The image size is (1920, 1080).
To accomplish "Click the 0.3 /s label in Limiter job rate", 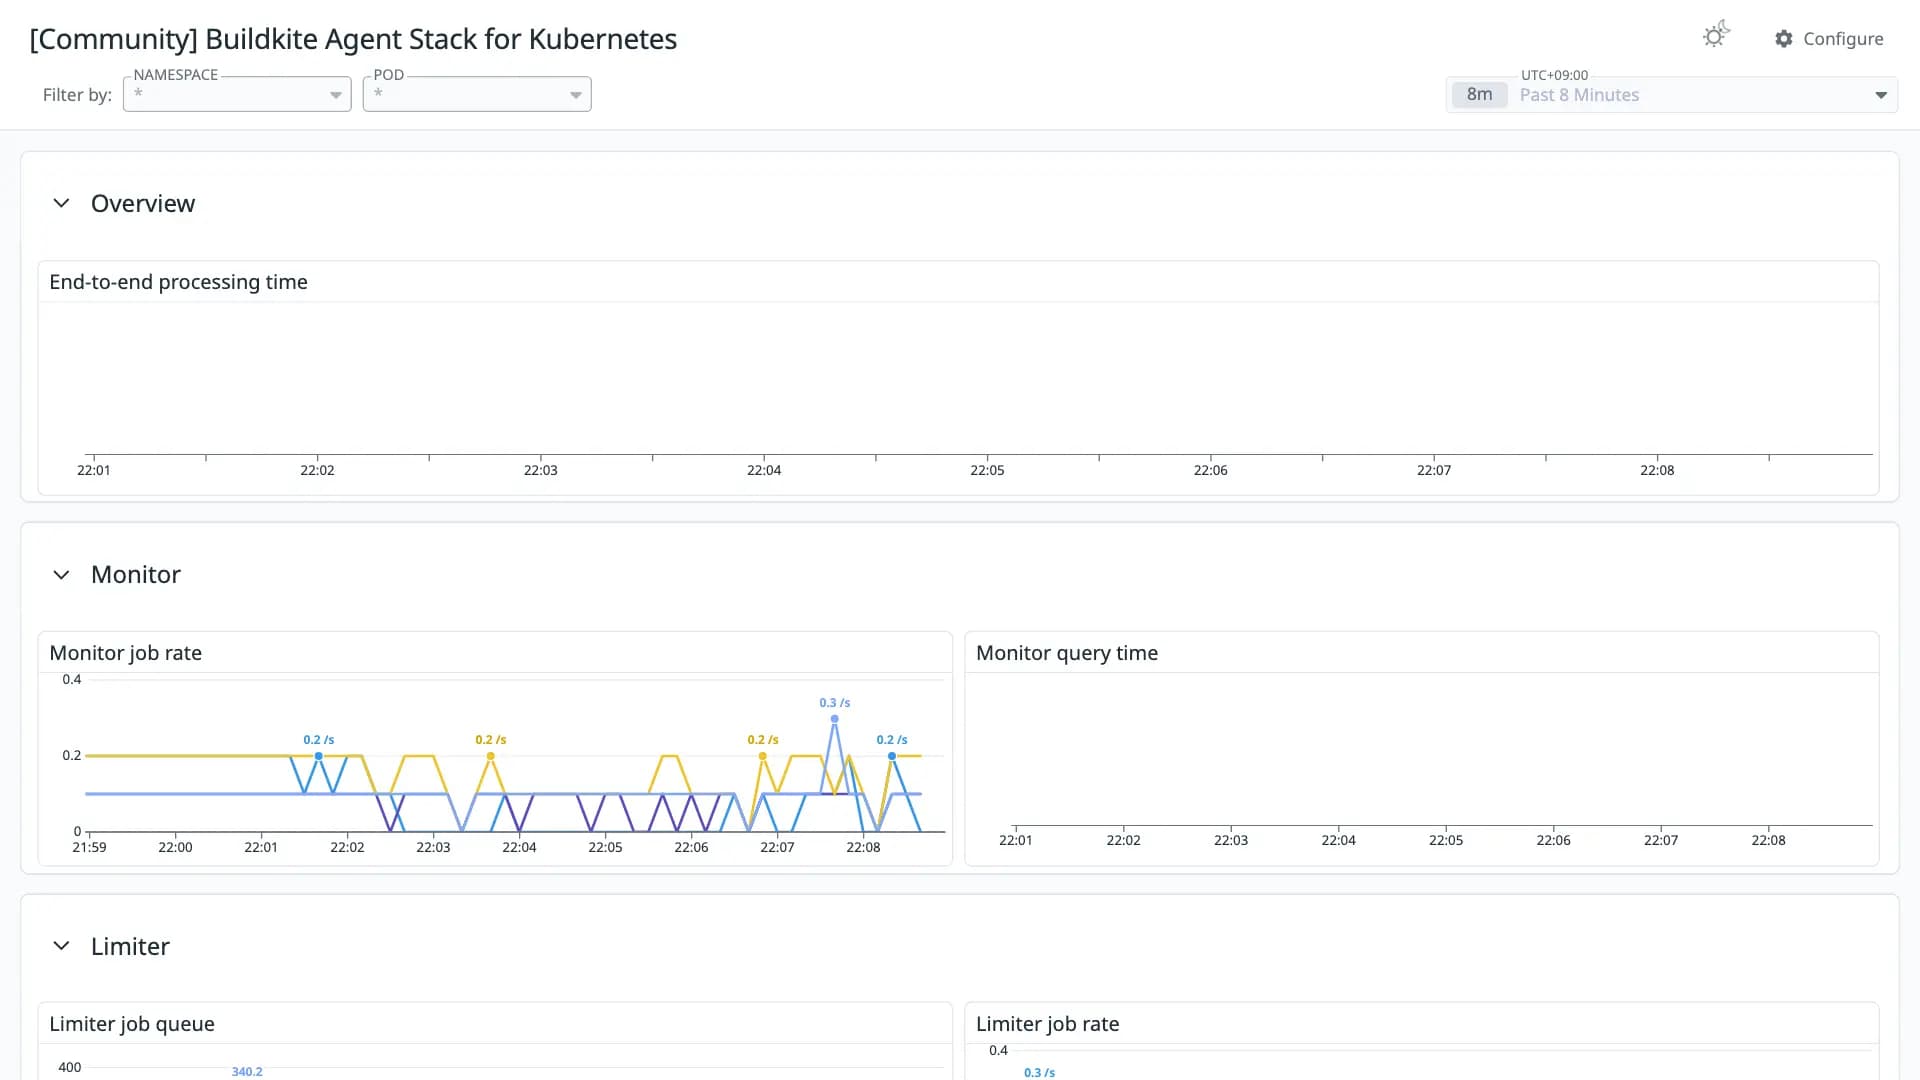I will 1039,1073.
